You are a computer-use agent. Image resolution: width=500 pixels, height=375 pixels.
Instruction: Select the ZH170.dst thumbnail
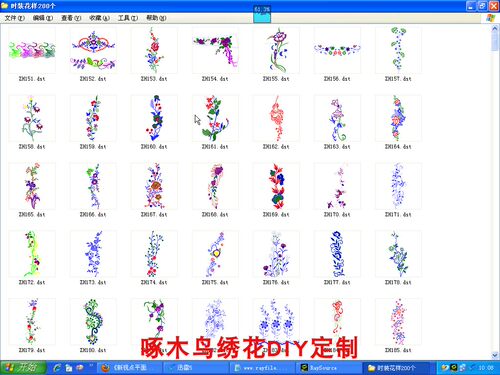click(337, 186)
